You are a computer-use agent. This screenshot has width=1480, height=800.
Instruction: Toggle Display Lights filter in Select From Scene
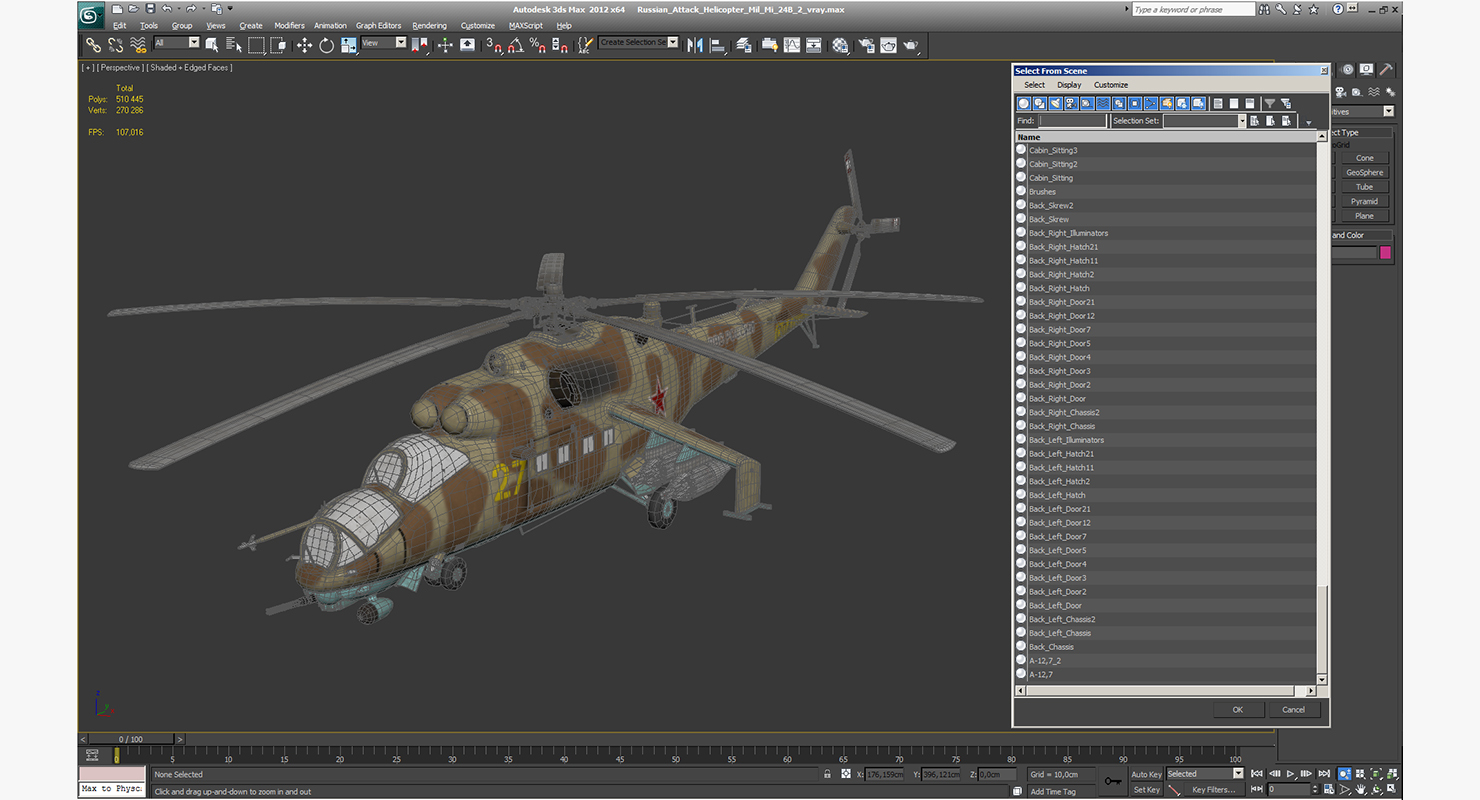click(x=1056, y=103)
